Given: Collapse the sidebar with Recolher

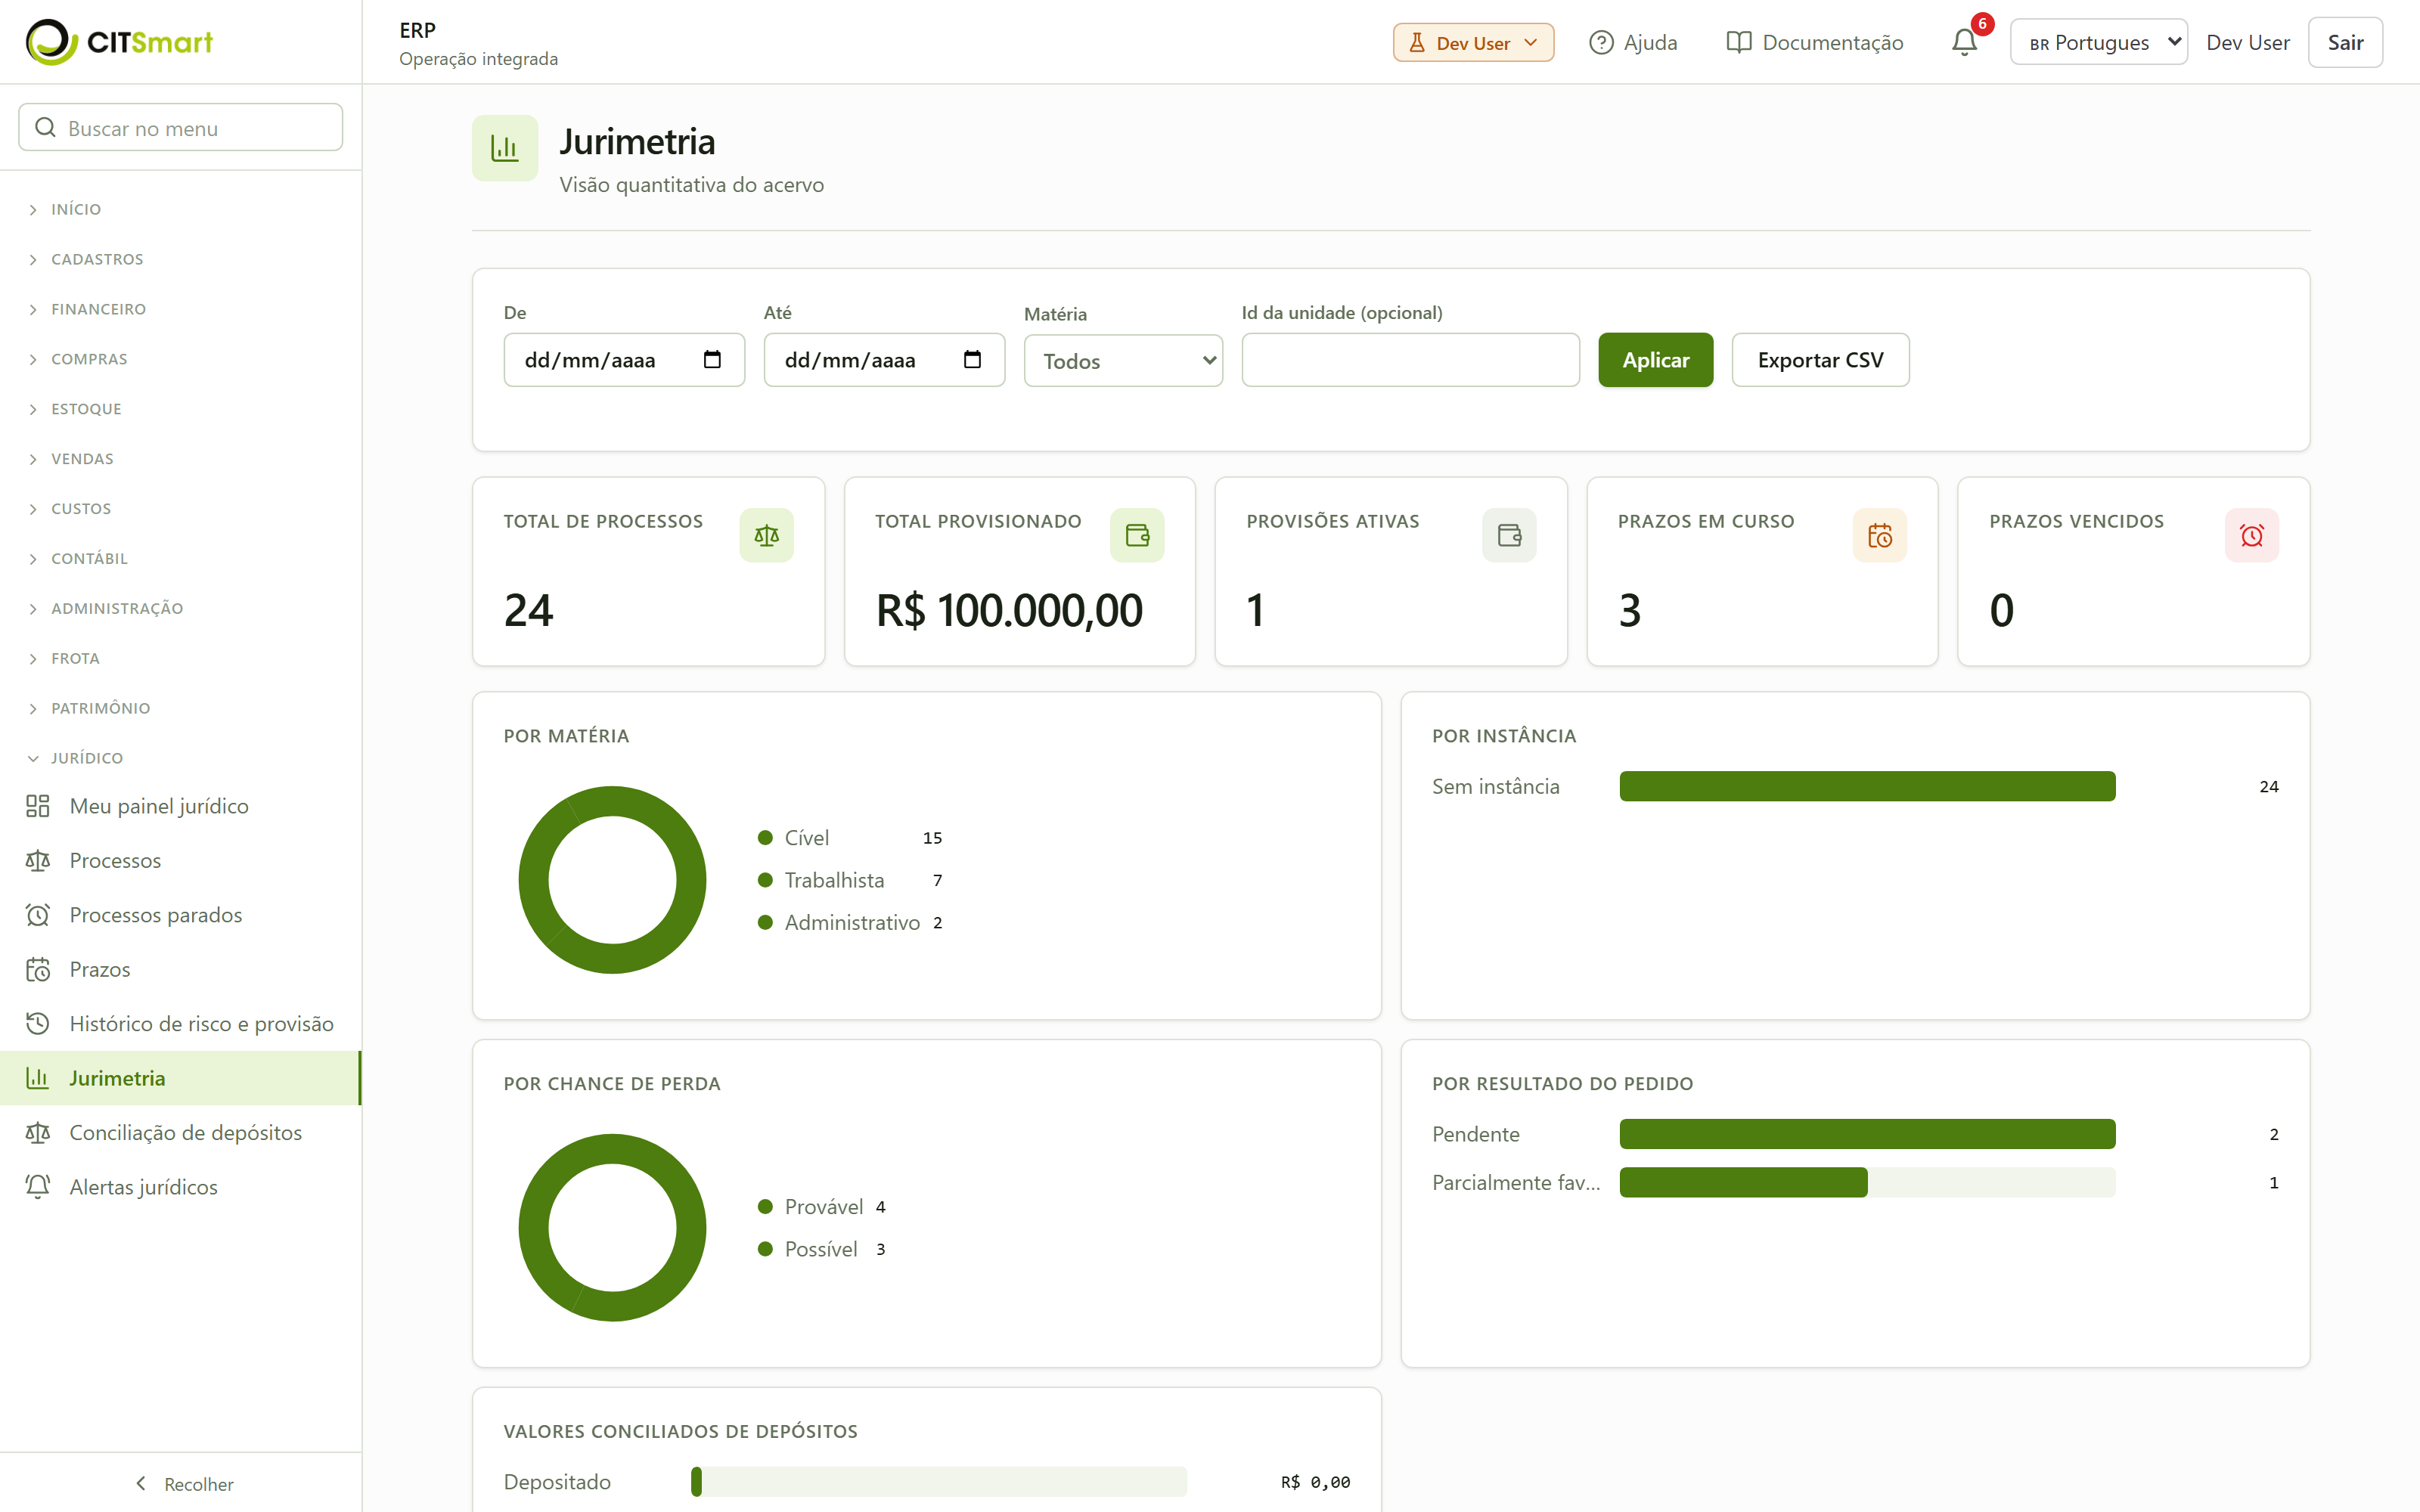Looking at the screenshot, I should tap(183, 1483).
